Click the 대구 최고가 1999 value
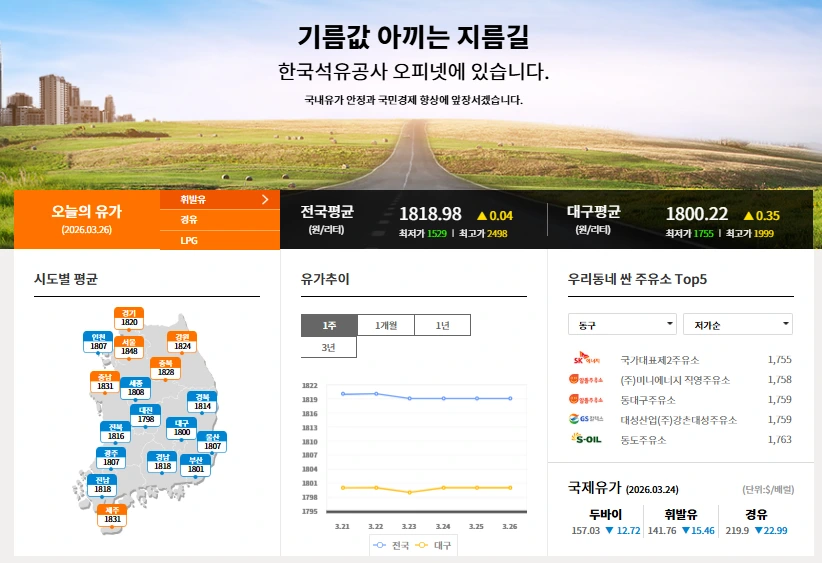 coord(764,234)
